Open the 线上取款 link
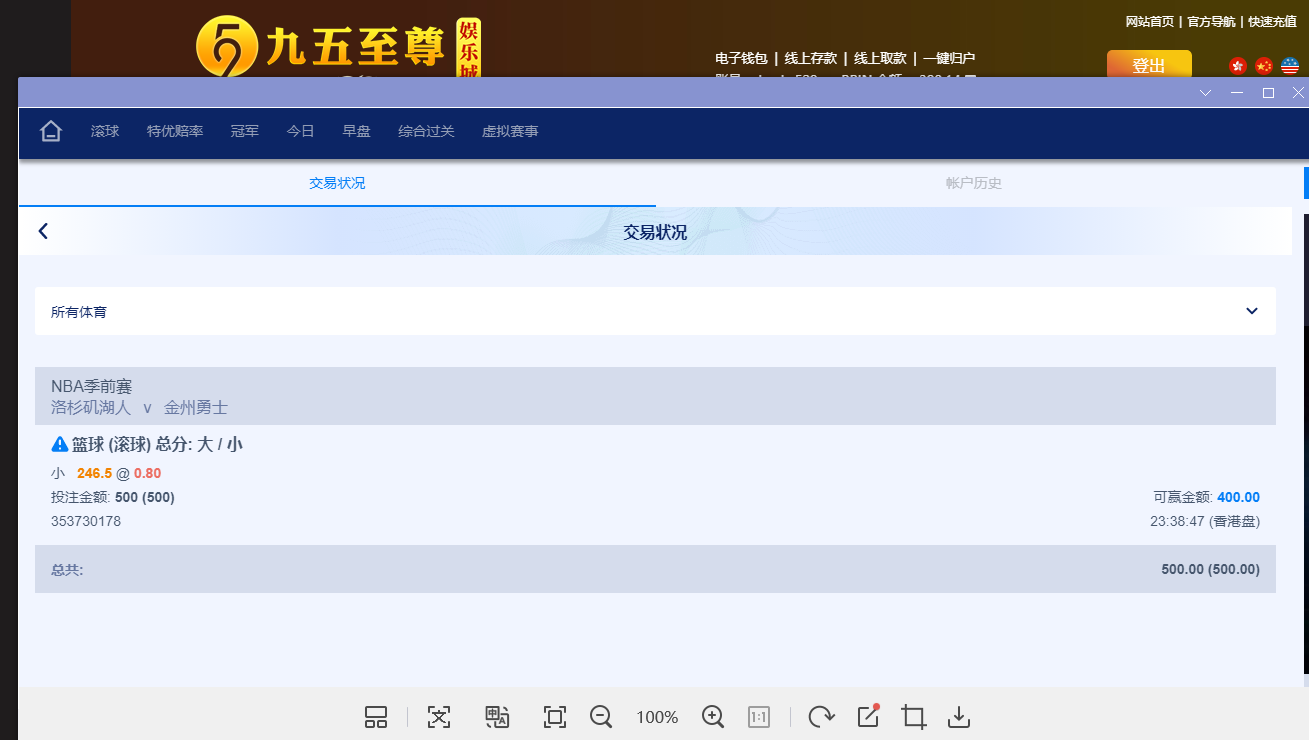 (880, 58)
